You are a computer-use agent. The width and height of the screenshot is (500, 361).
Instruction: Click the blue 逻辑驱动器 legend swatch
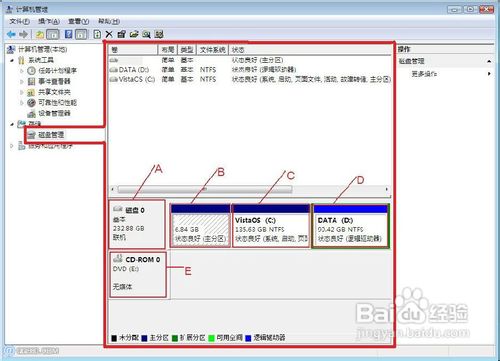coord(248,338)
